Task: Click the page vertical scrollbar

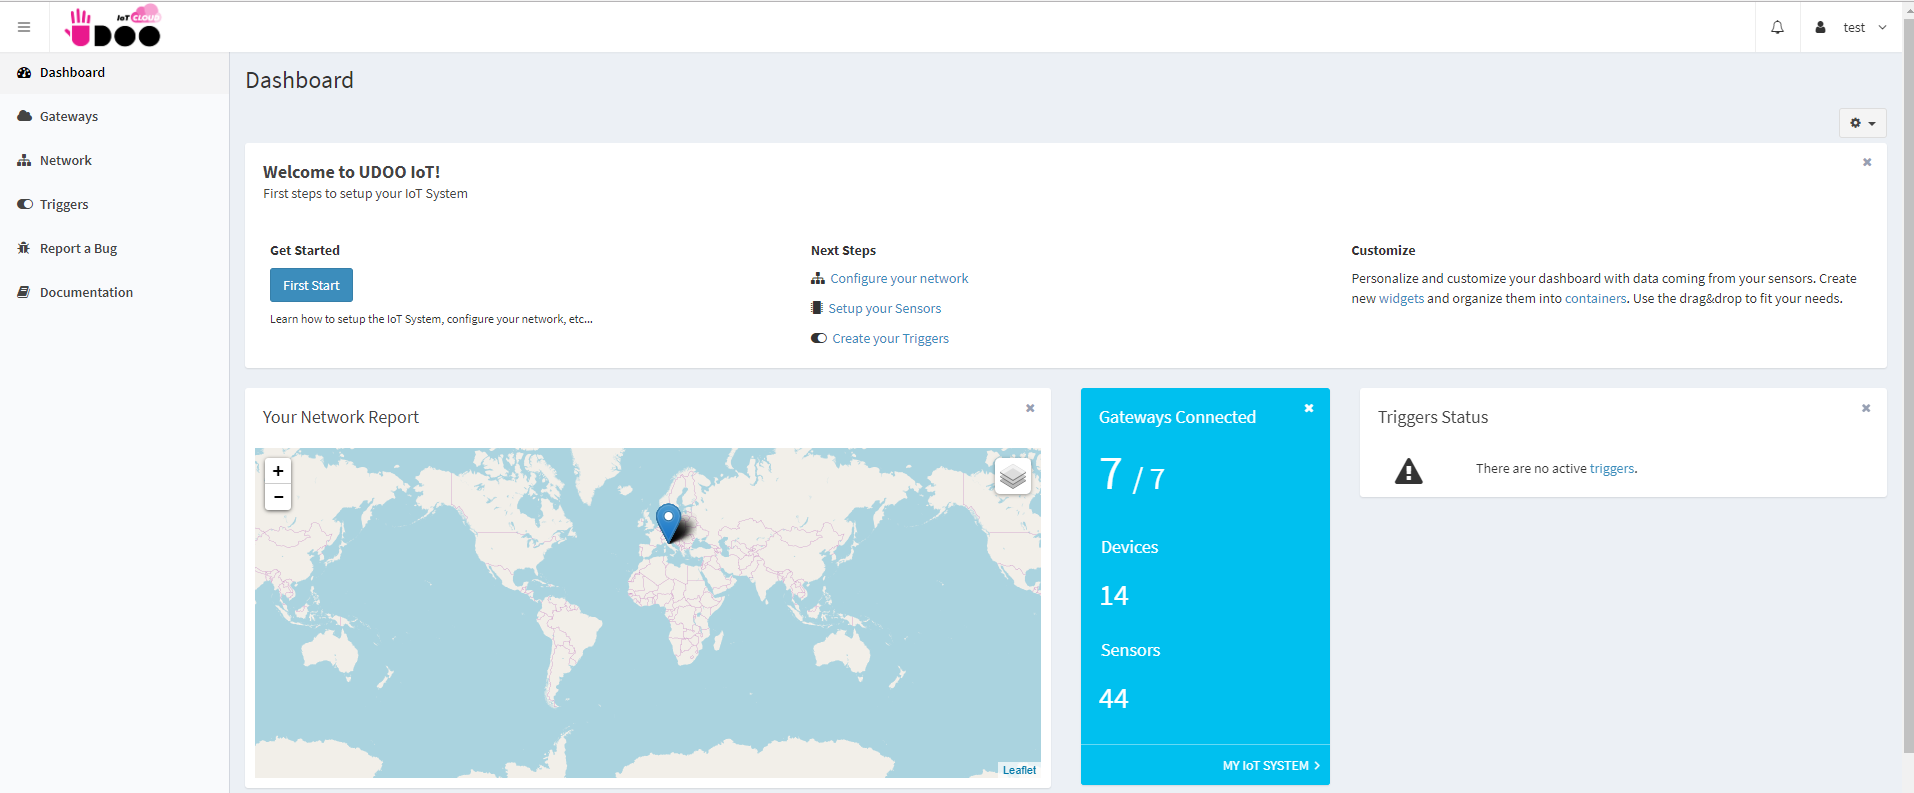Action: [x=1908, y=386]
